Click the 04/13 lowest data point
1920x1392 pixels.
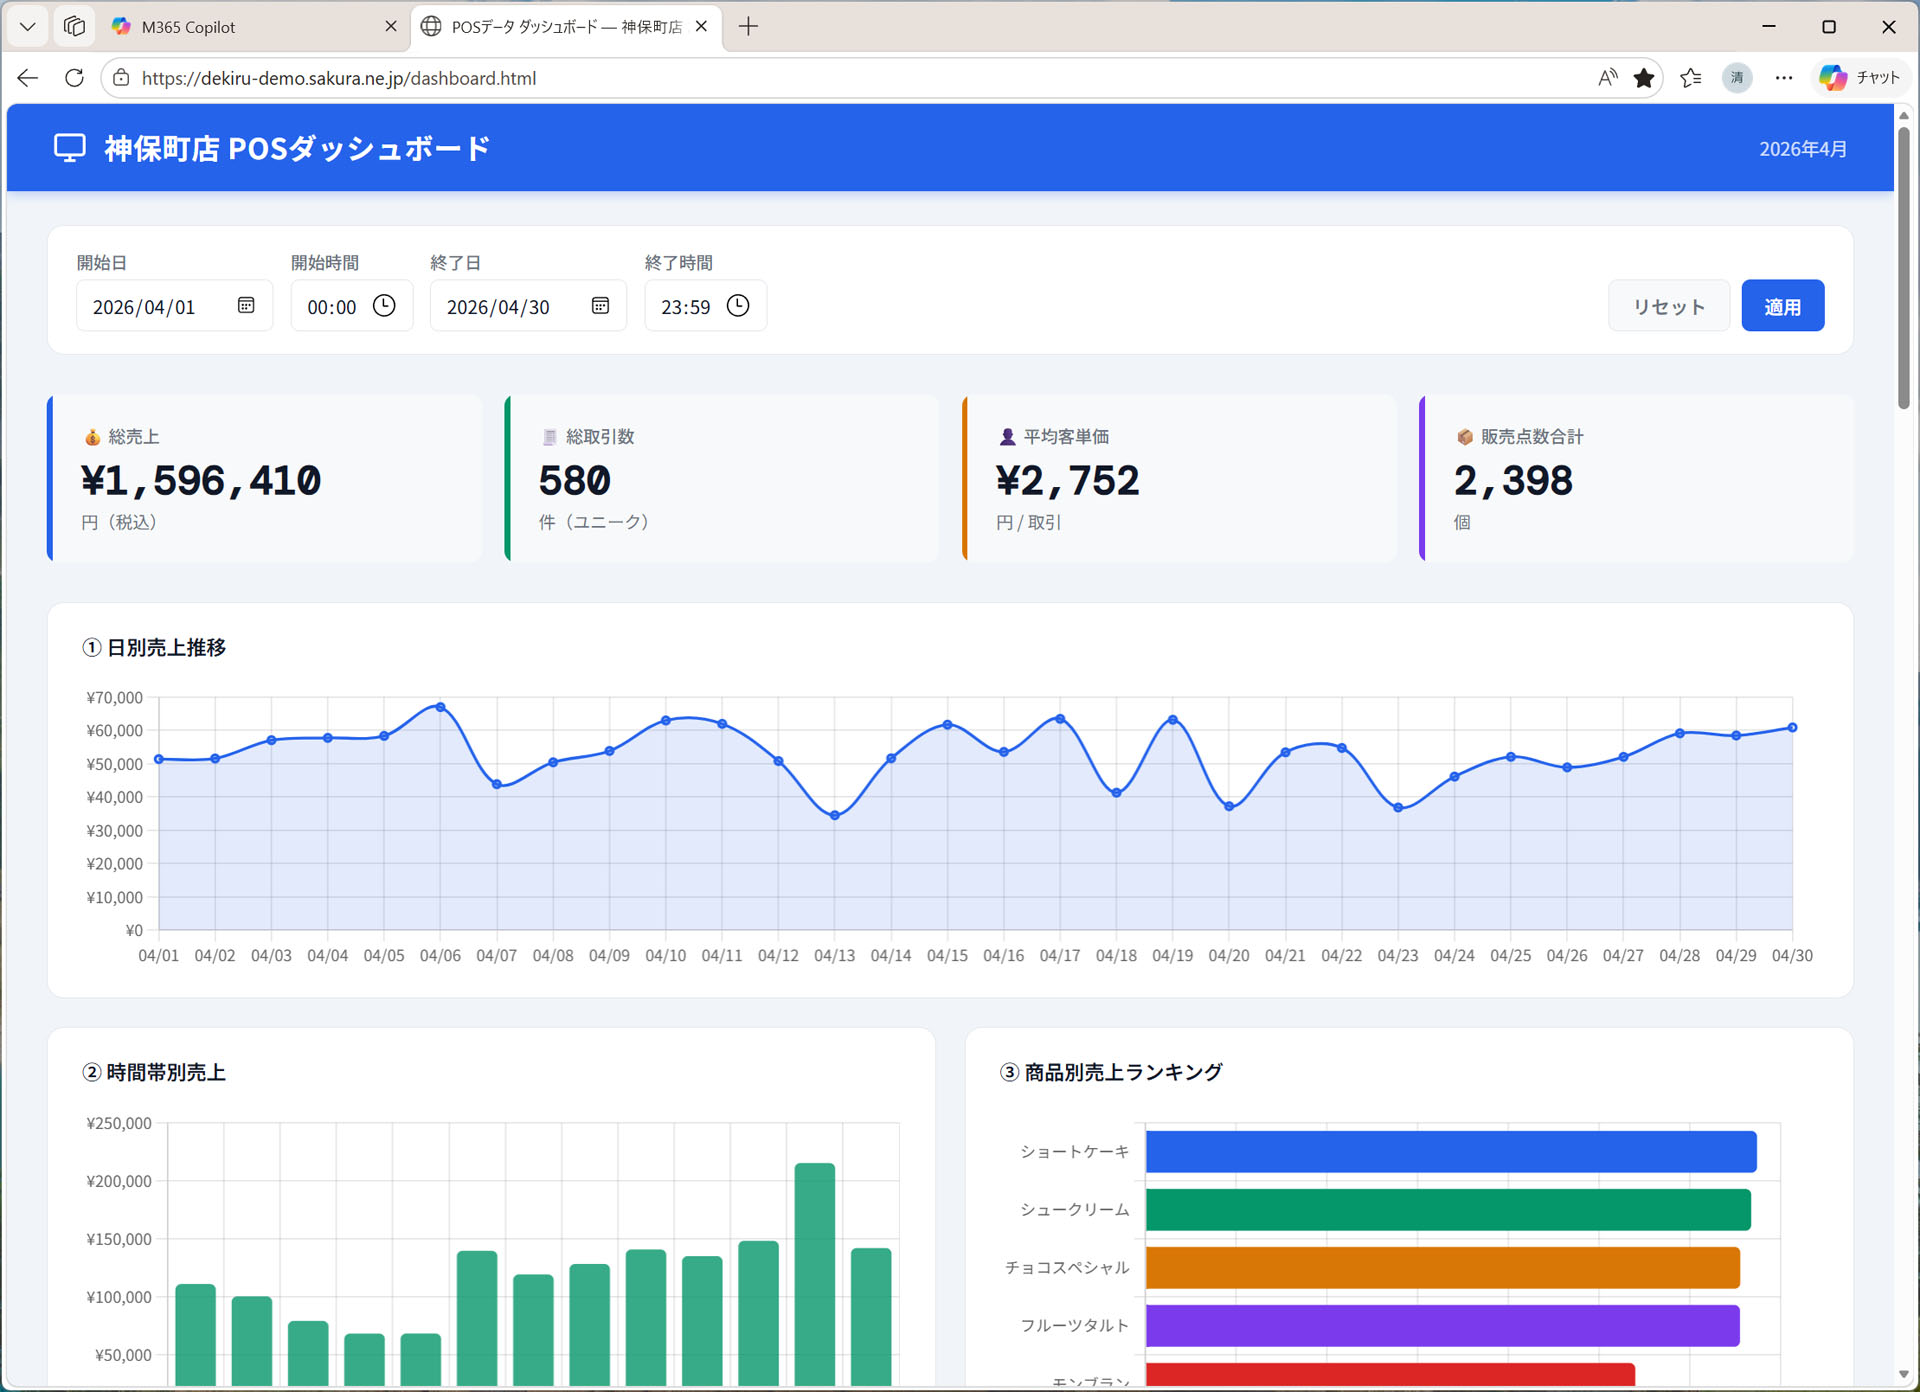point(835,816)
